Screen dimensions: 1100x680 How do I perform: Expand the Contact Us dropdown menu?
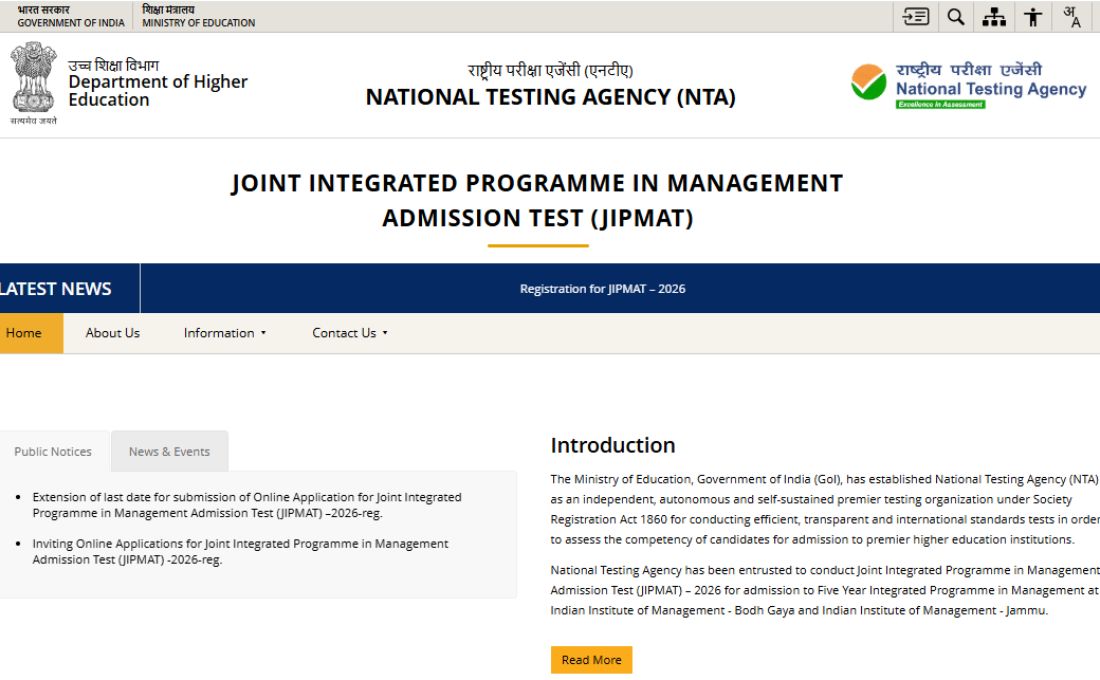tap(349, 333)
